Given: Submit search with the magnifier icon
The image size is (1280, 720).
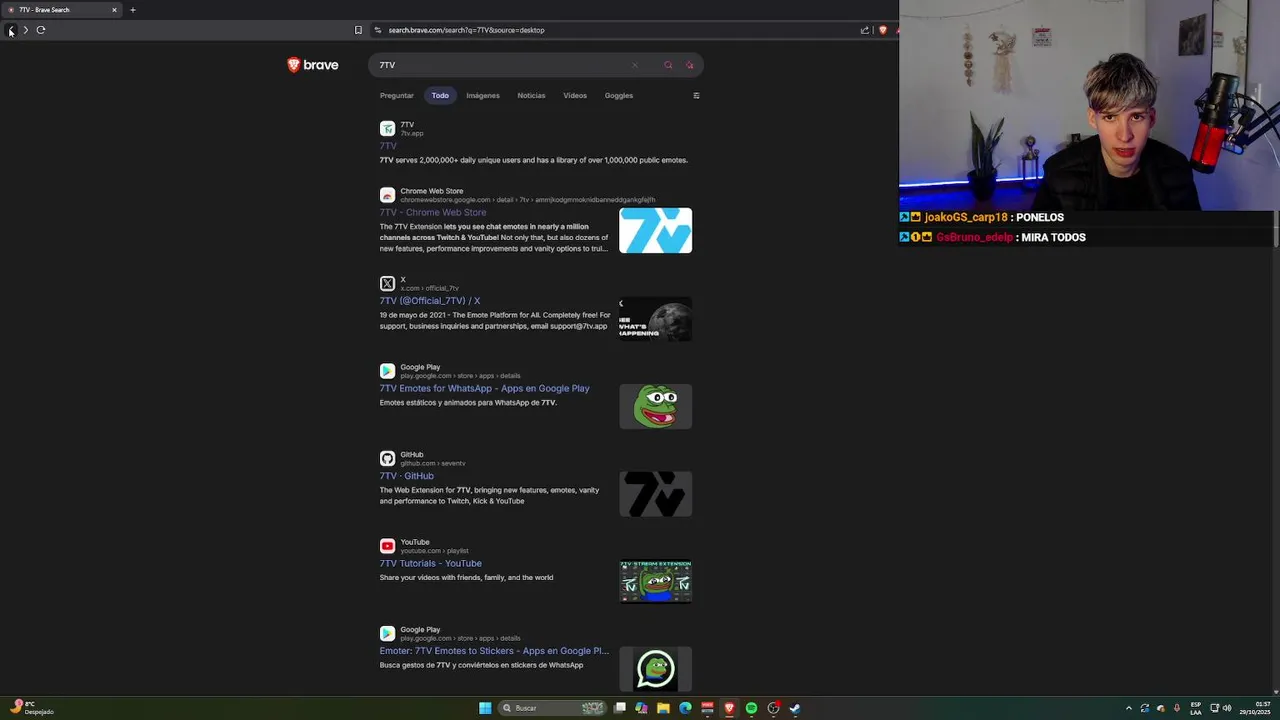Looking at the screenshot, I should [x=668, y=65].
